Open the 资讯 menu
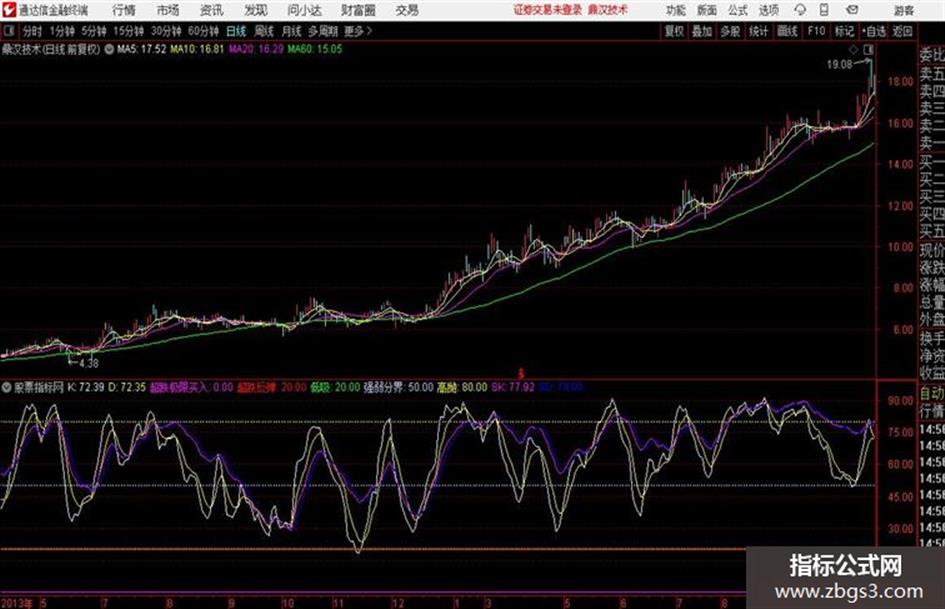The height and width of the screenshot is (609, 945). coord(211,10)
